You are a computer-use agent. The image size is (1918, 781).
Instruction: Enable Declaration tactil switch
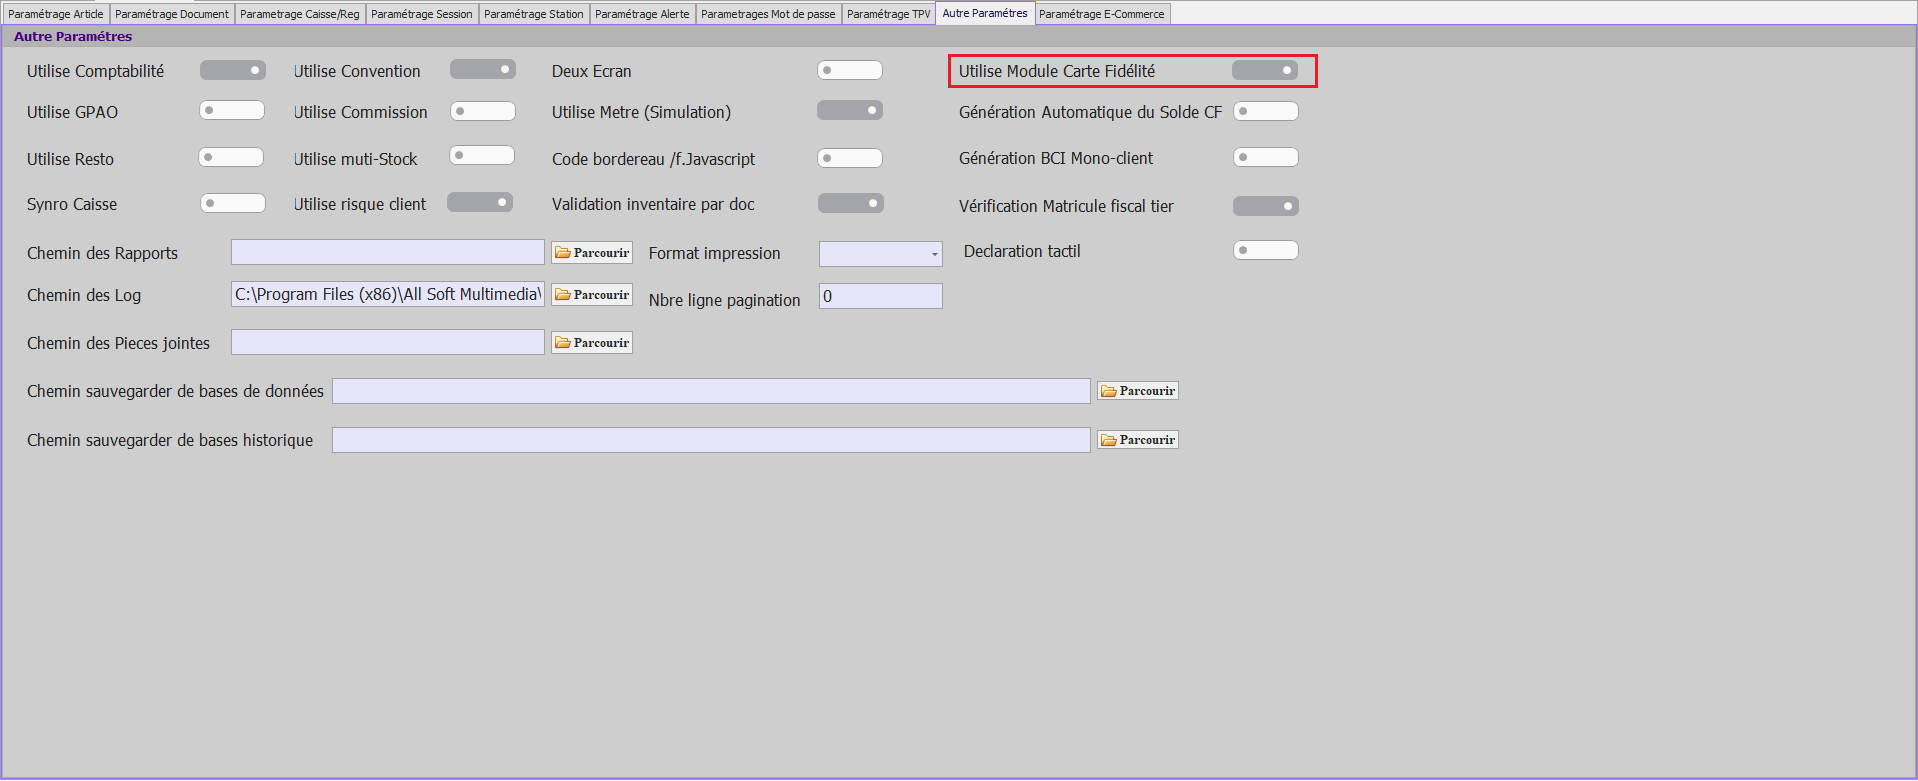click(x=1266, y=250)
